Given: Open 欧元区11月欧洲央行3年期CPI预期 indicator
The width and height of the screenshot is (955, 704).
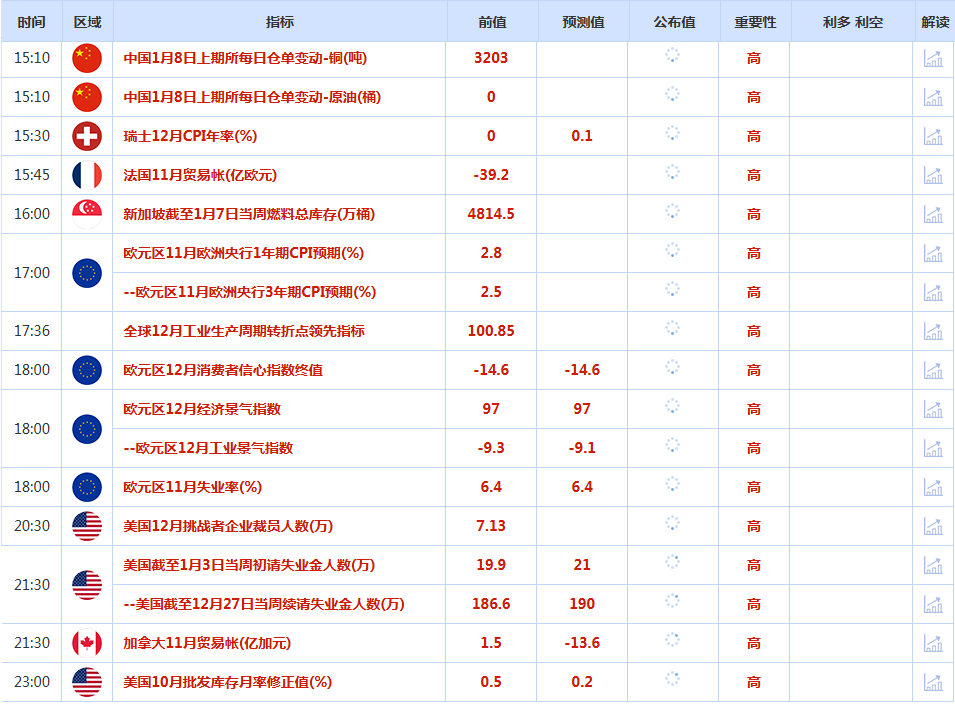Looking at the screenshot, I should tap(250, 292).
